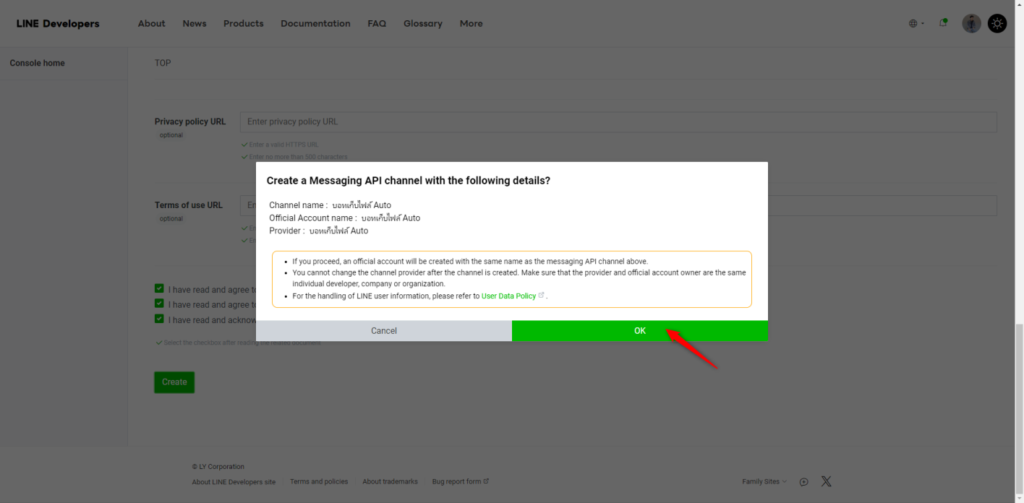This screenshot has height=503, width=1024.
Task: Click the Privacy policy URL field
Action: (x=618, y=122)
